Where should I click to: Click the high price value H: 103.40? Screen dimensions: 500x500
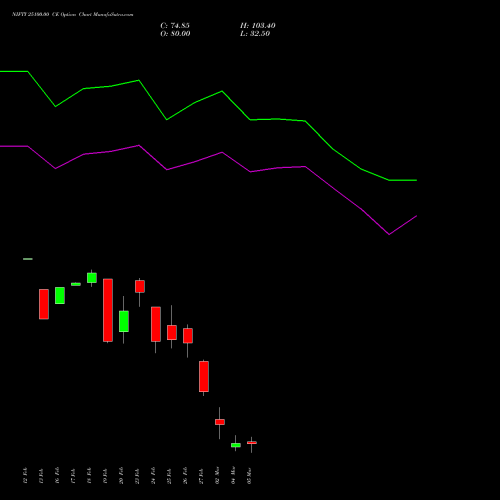pyautogui.click(x=258, y=26)
